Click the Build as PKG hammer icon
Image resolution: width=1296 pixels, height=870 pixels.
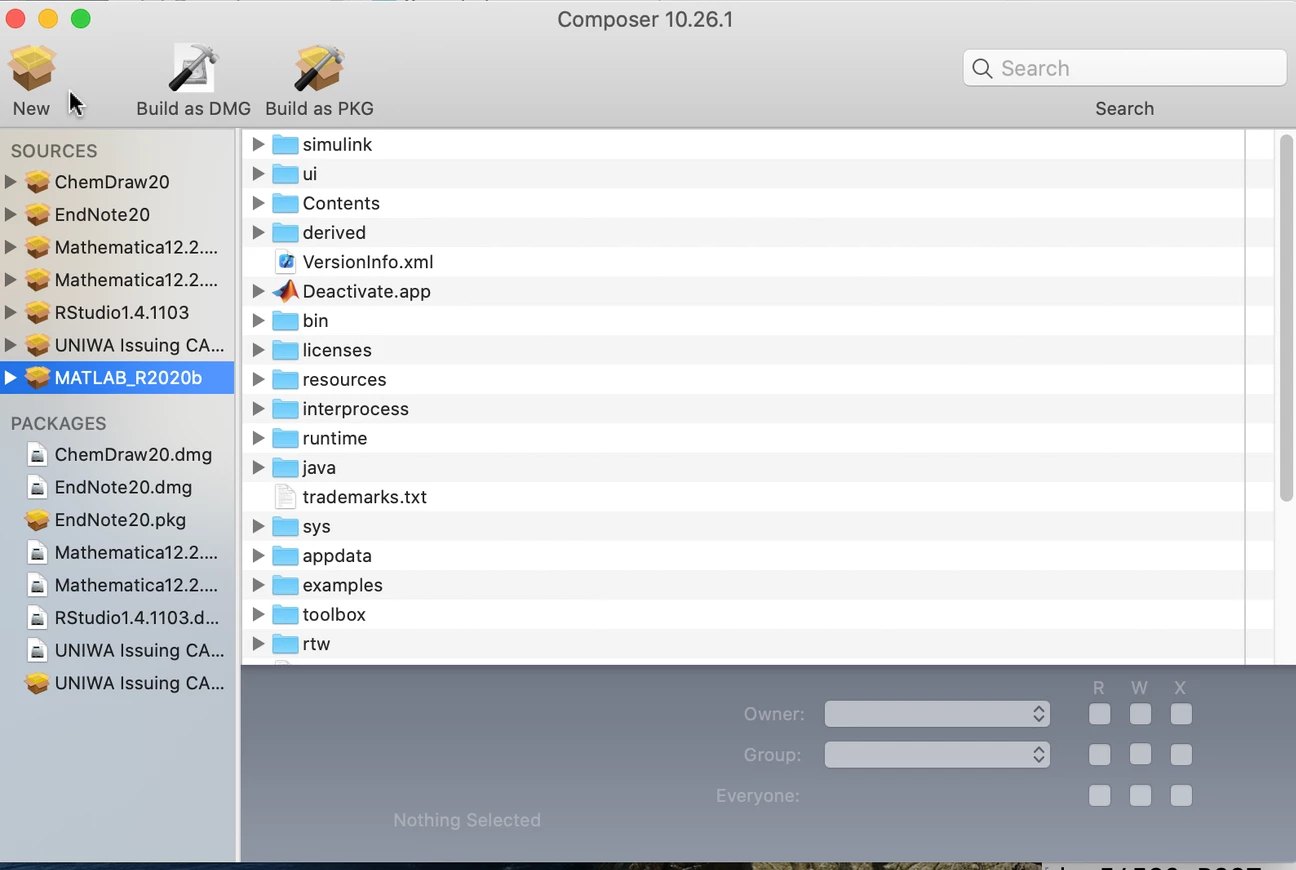point(319,68)
